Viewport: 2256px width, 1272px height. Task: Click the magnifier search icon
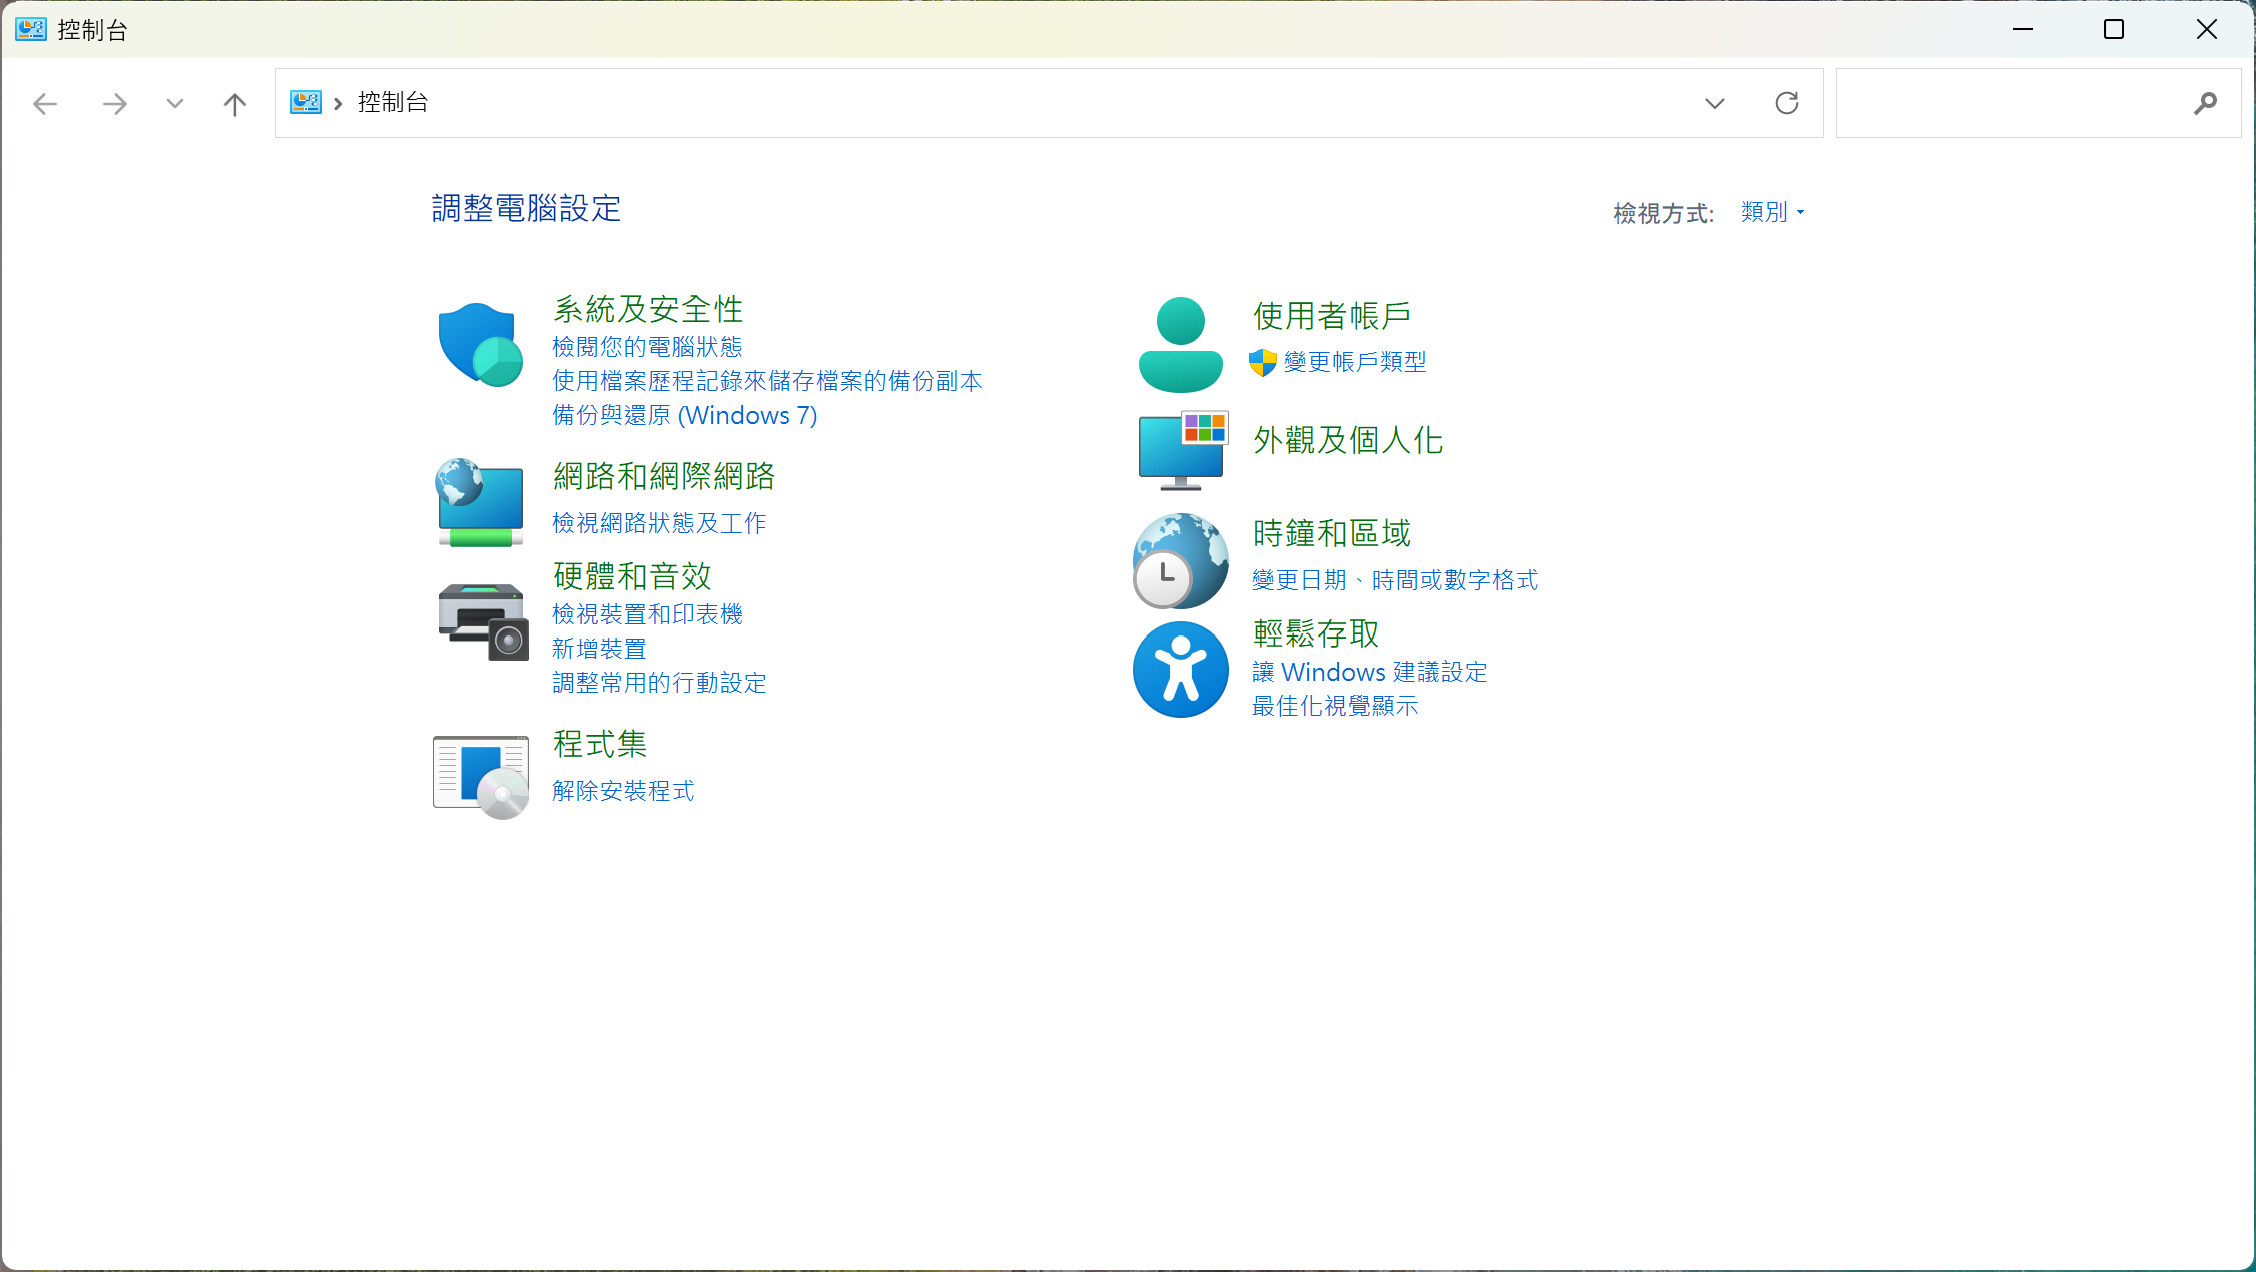click(x=2205, y=103)
